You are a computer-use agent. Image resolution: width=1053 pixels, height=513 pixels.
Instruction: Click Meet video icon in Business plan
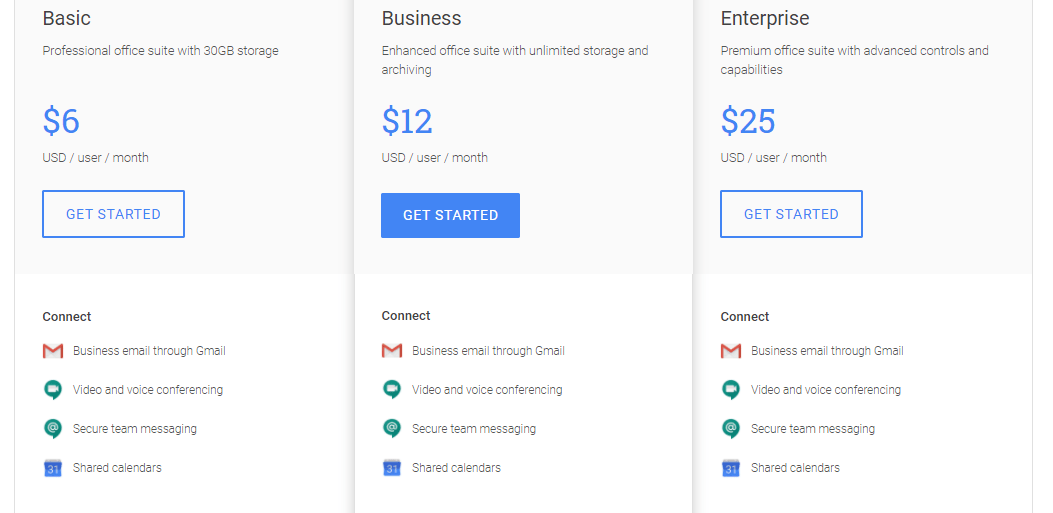click(x=392, y=390)
